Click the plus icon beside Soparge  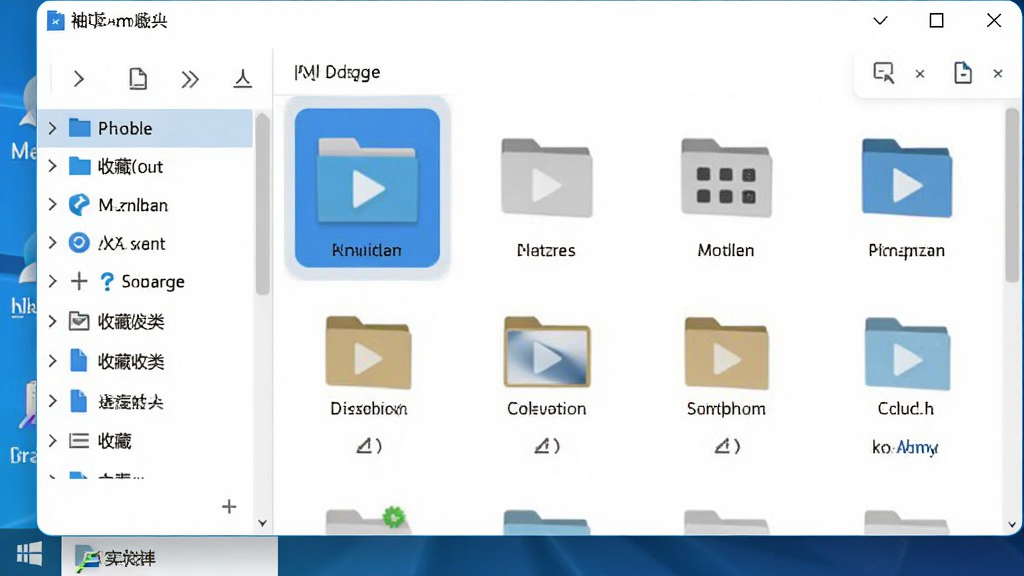(x=79, y=281)
